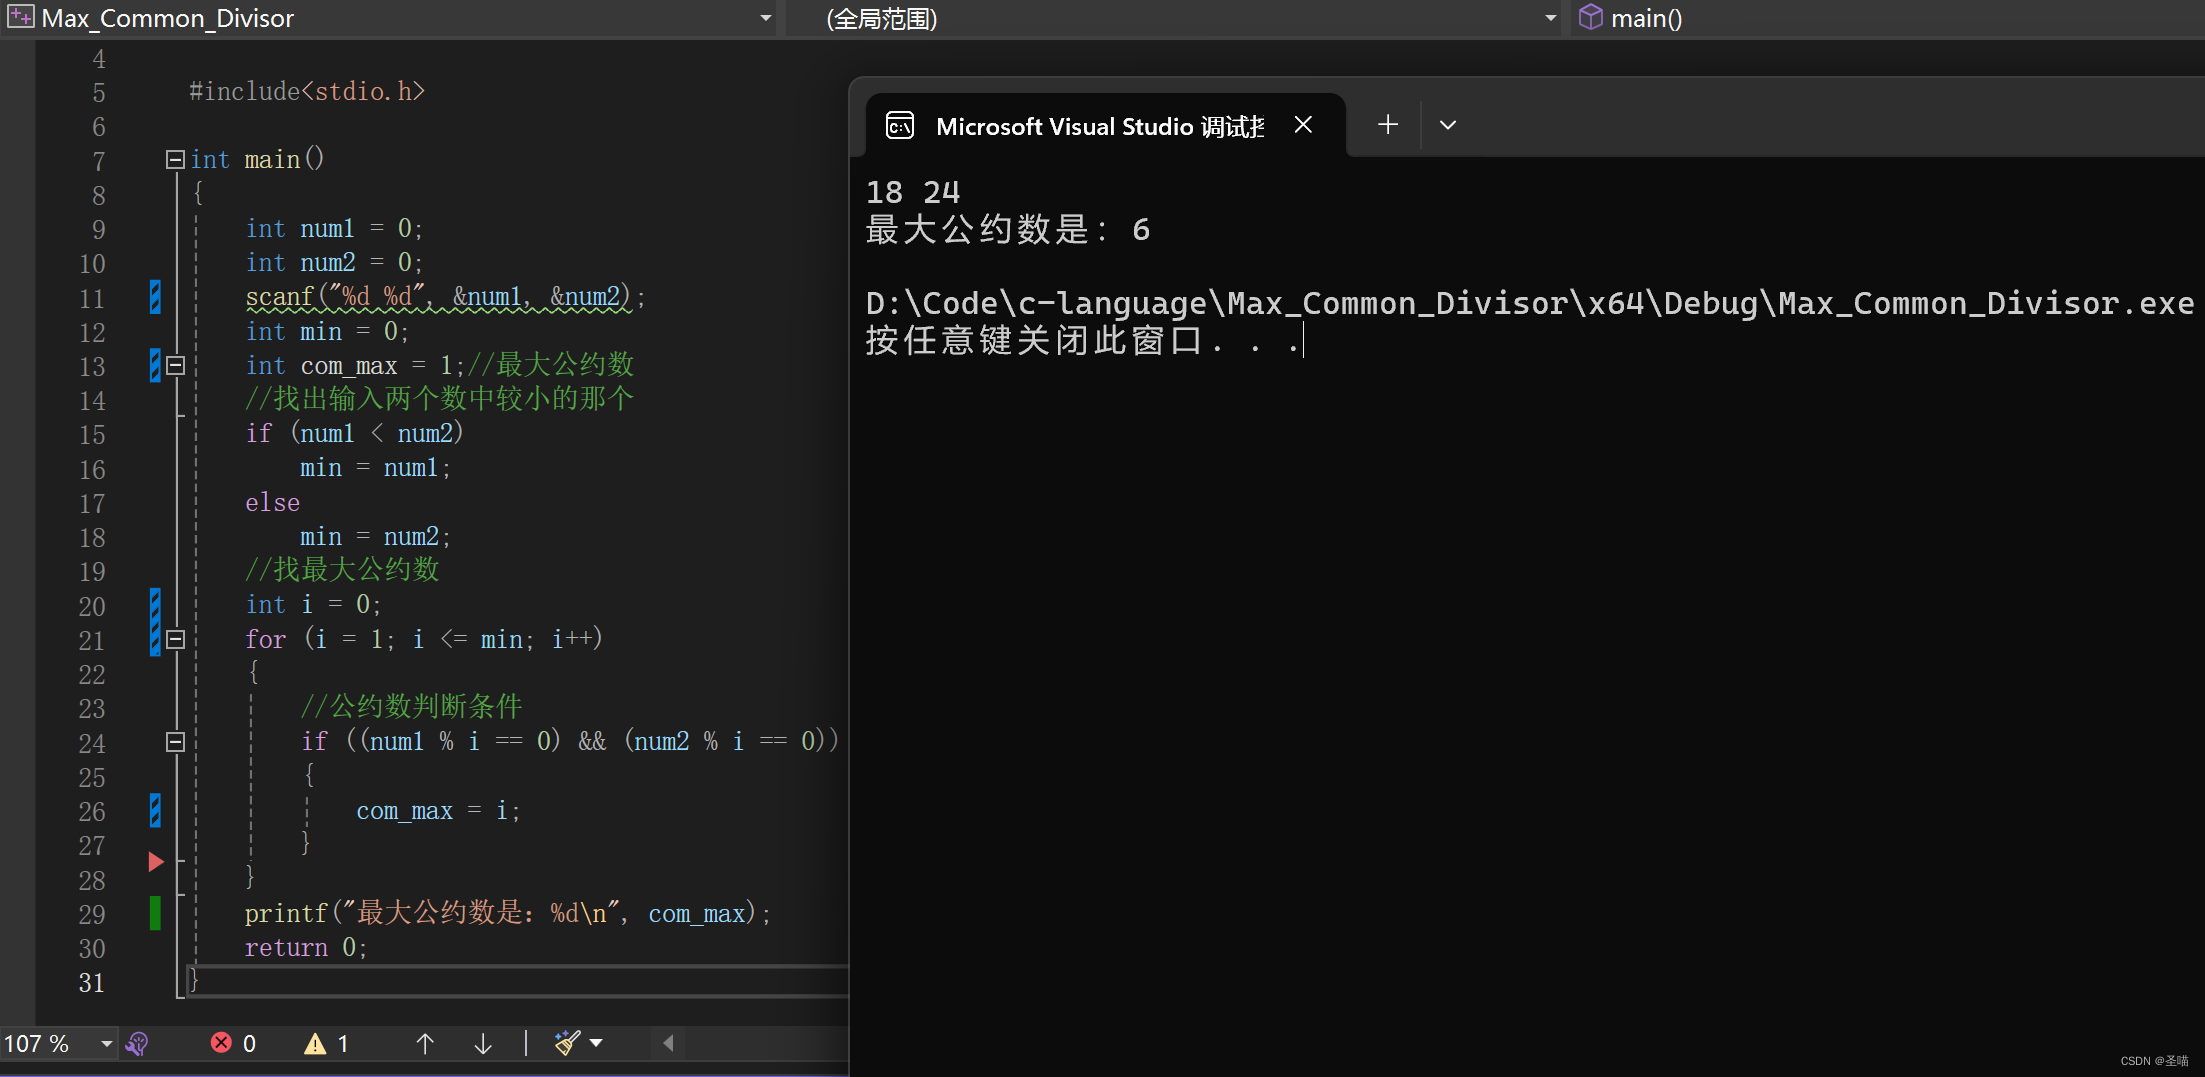Viewport: 2205px width, 1077px height.
Task: Close the Microsoft Visual Studio debug console tab
Action: coord(1303,125)
